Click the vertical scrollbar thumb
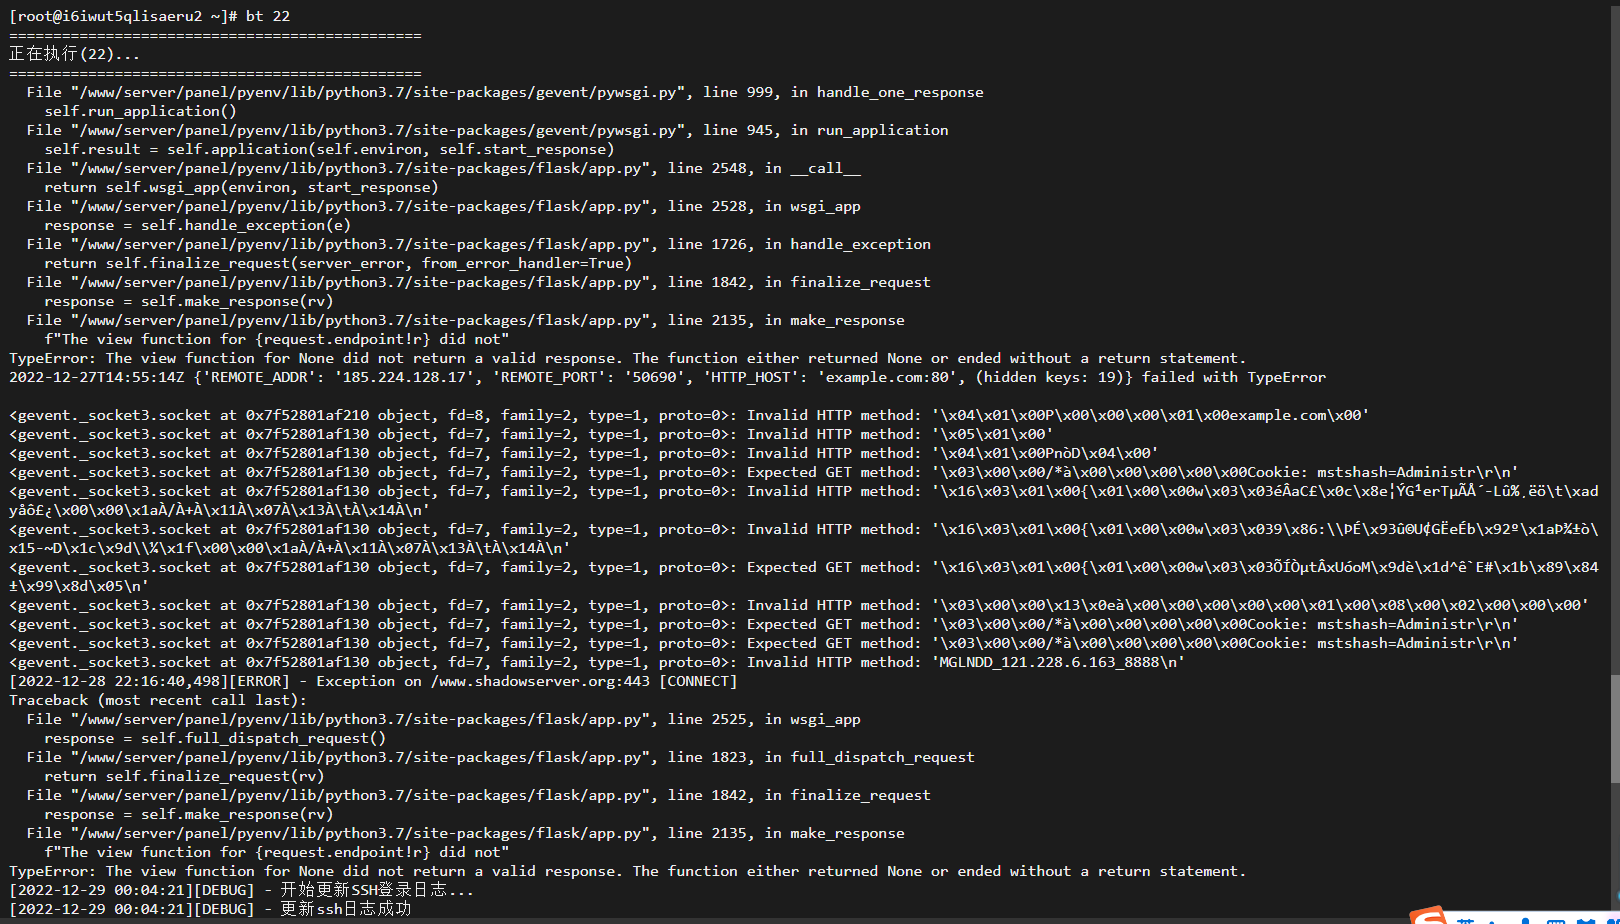 [x=1615, y=728]
